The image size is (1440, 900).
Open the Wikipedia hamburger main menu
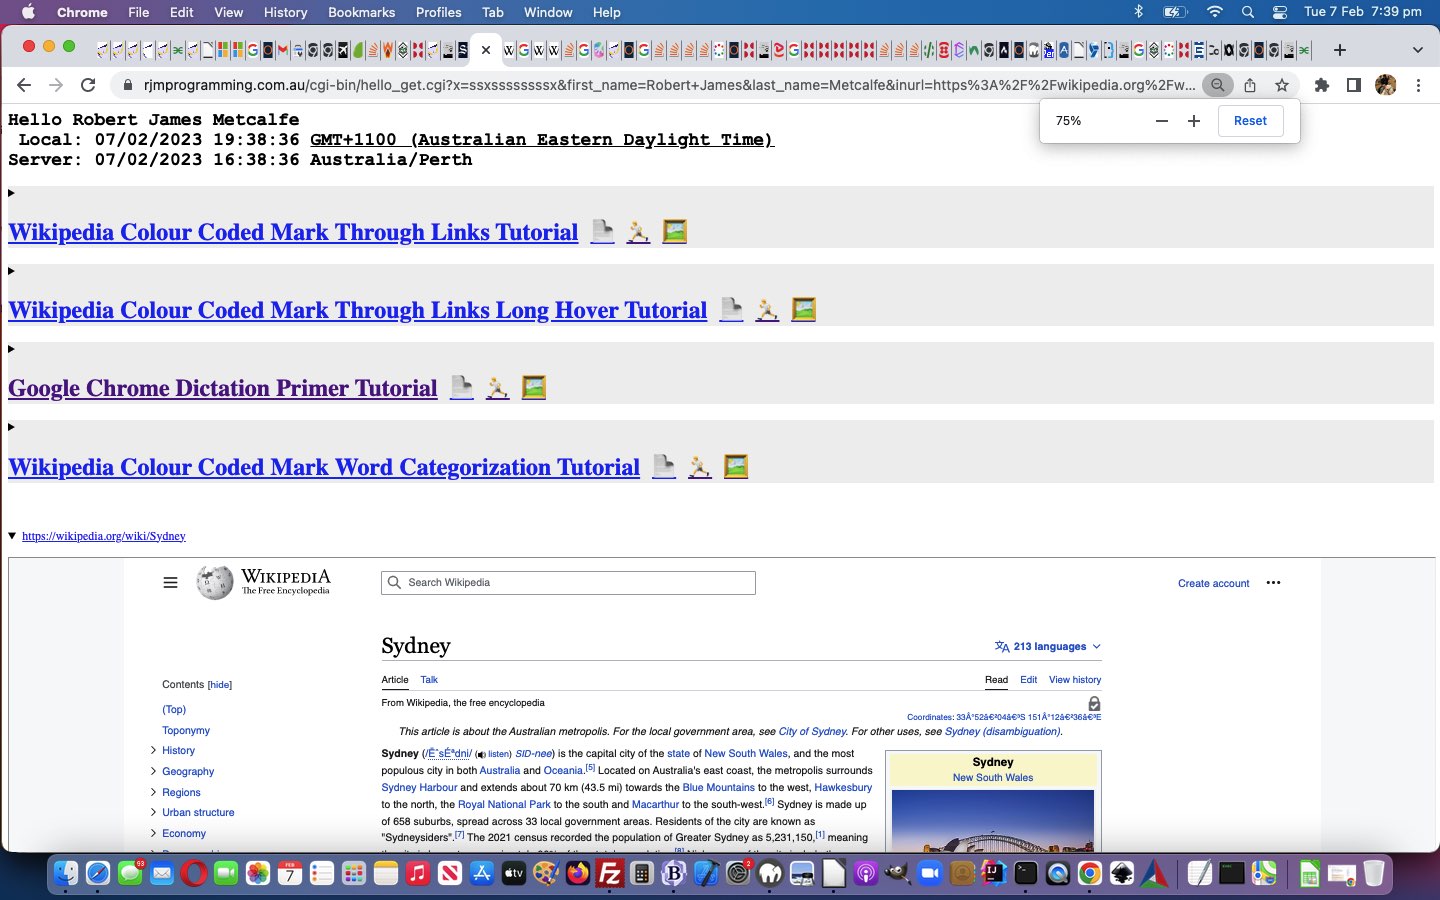click(170, 582)
